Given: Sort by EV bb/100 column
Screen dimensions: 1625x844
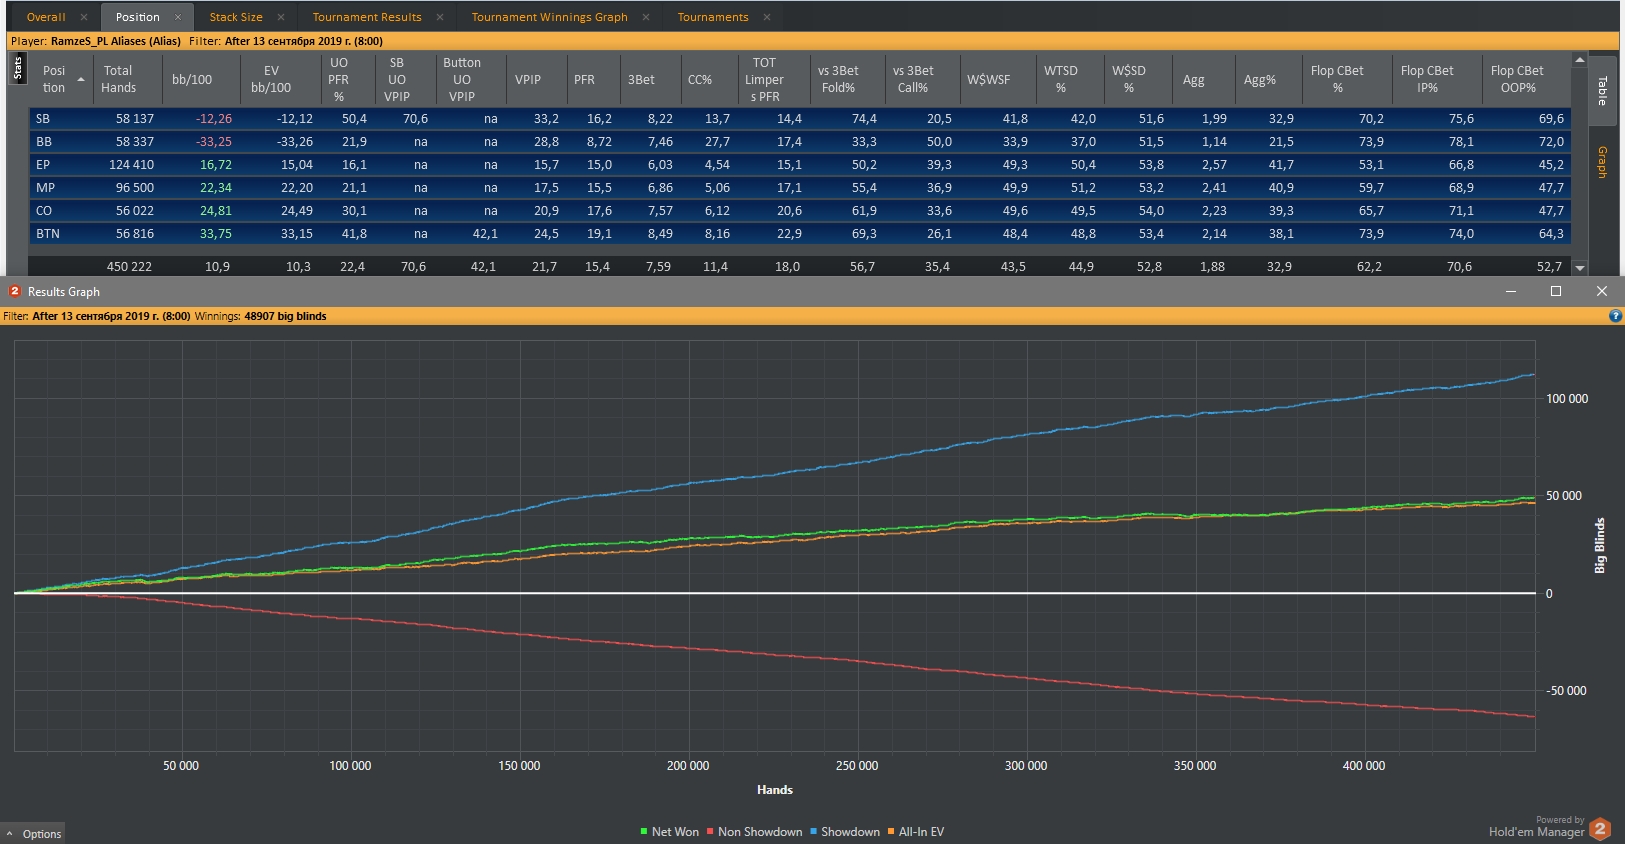Looking at the screenshot, I should click(x=280, y=79).
